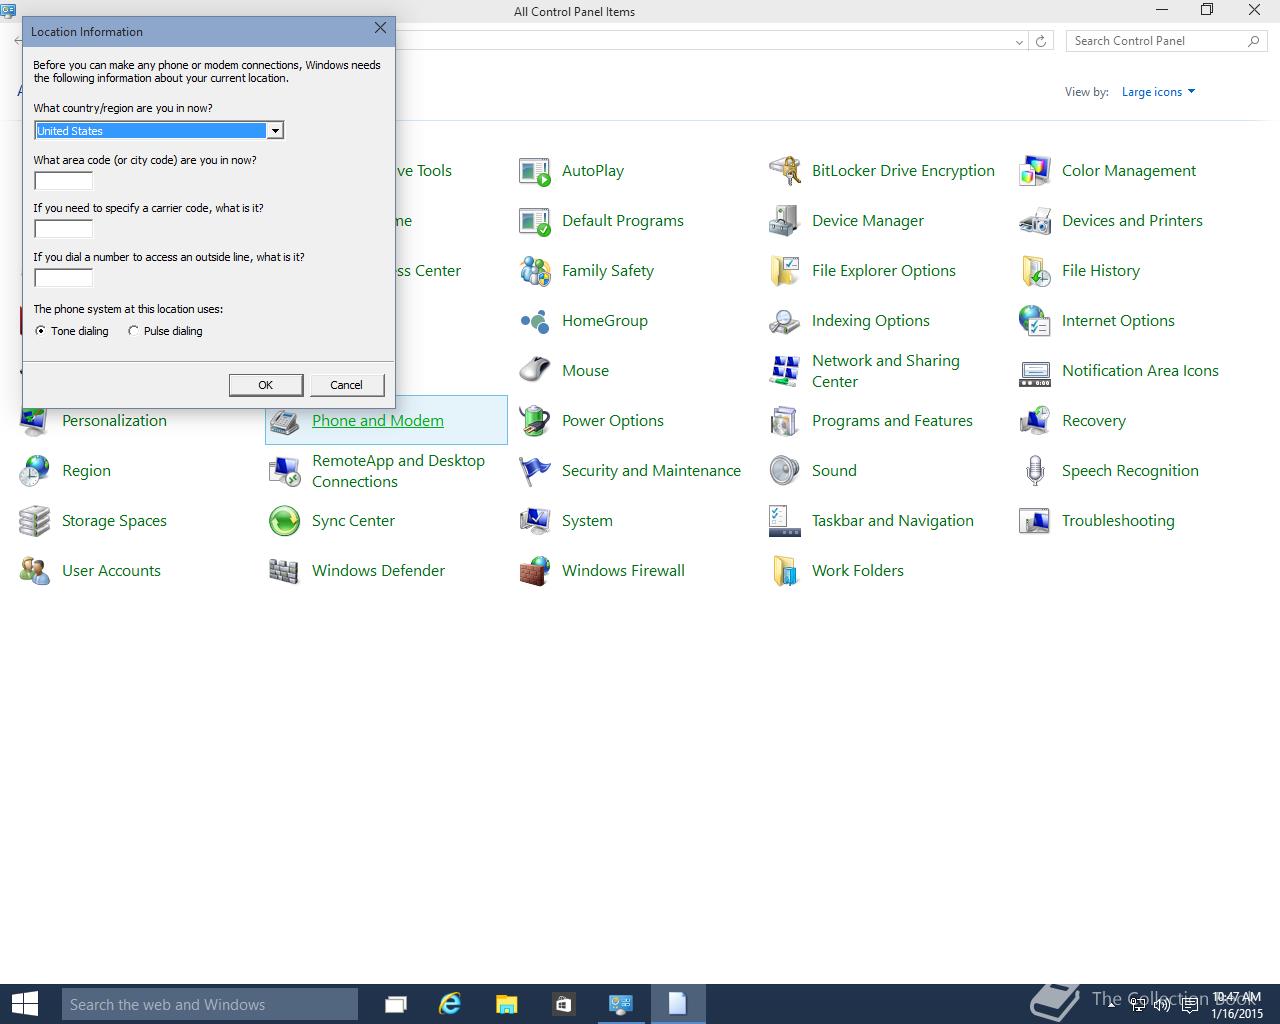Close the Location Information dialog

click(x=380, y=28)
